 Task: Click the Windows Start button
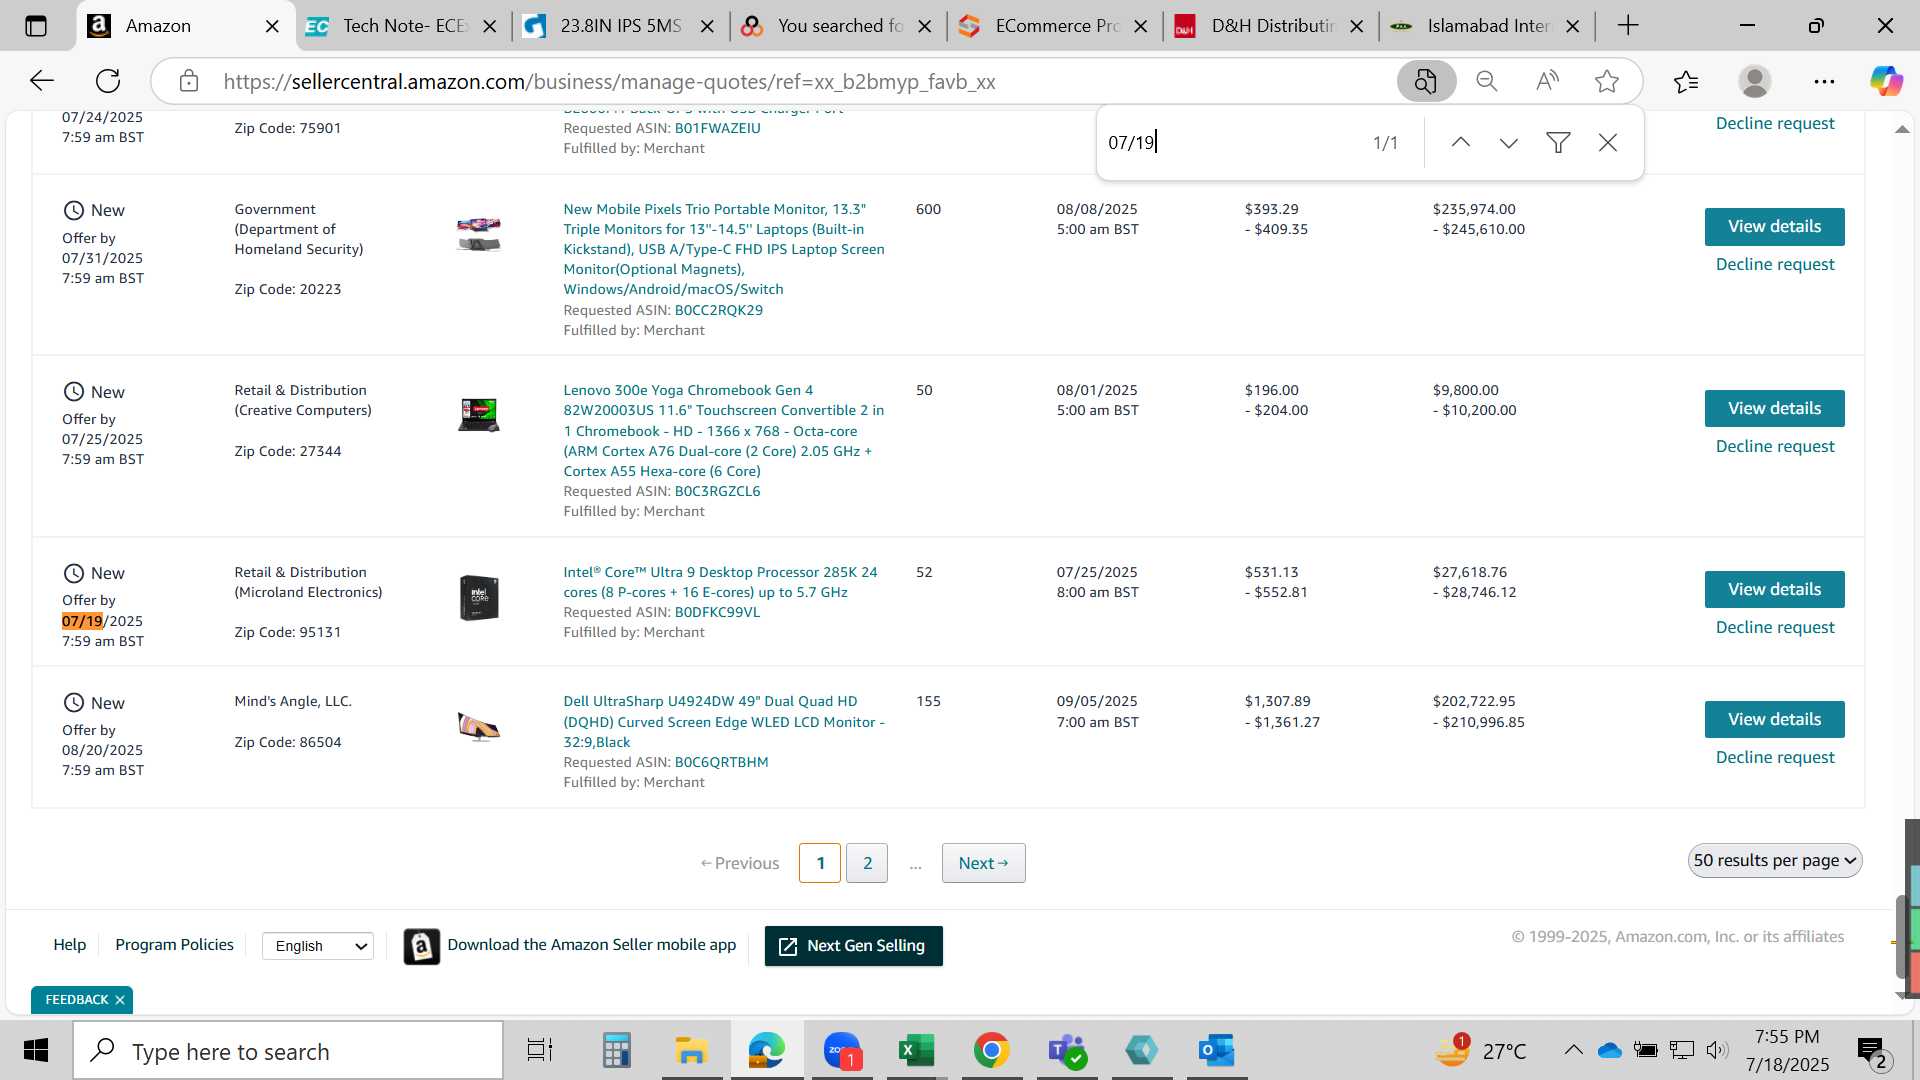36,1050
